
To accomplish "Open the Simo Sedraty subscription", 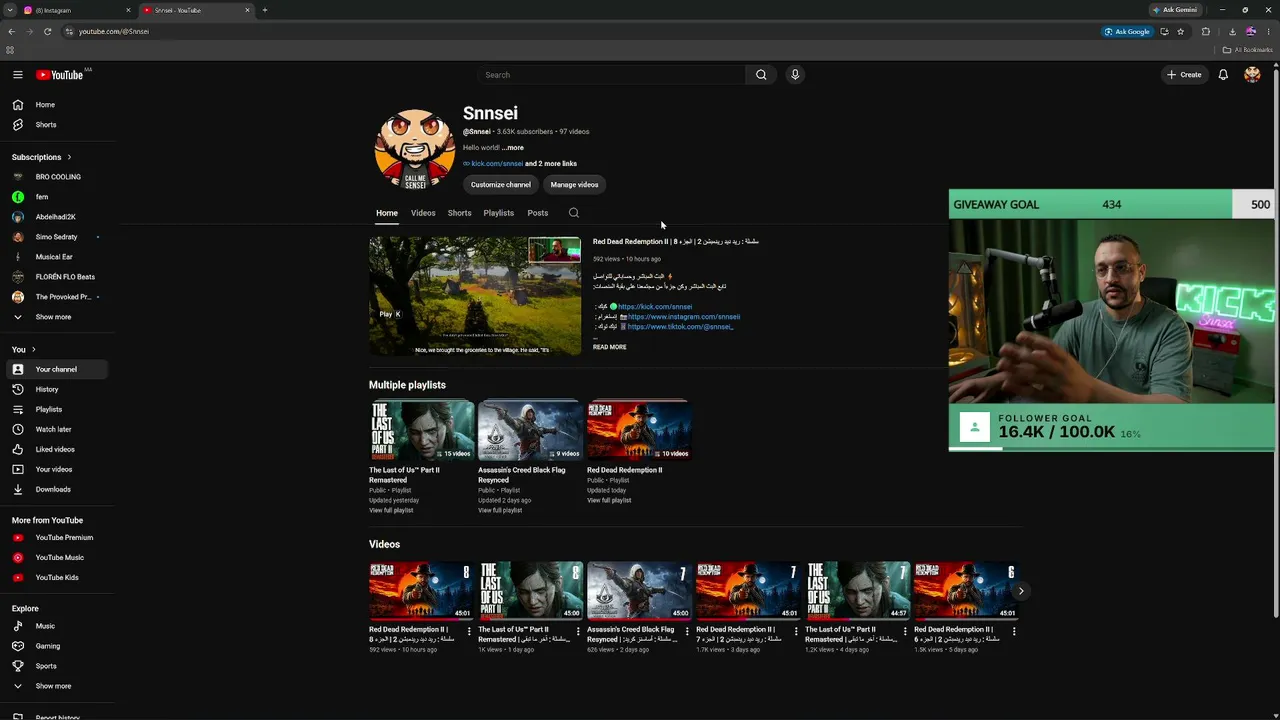I will tap(56, 237).
